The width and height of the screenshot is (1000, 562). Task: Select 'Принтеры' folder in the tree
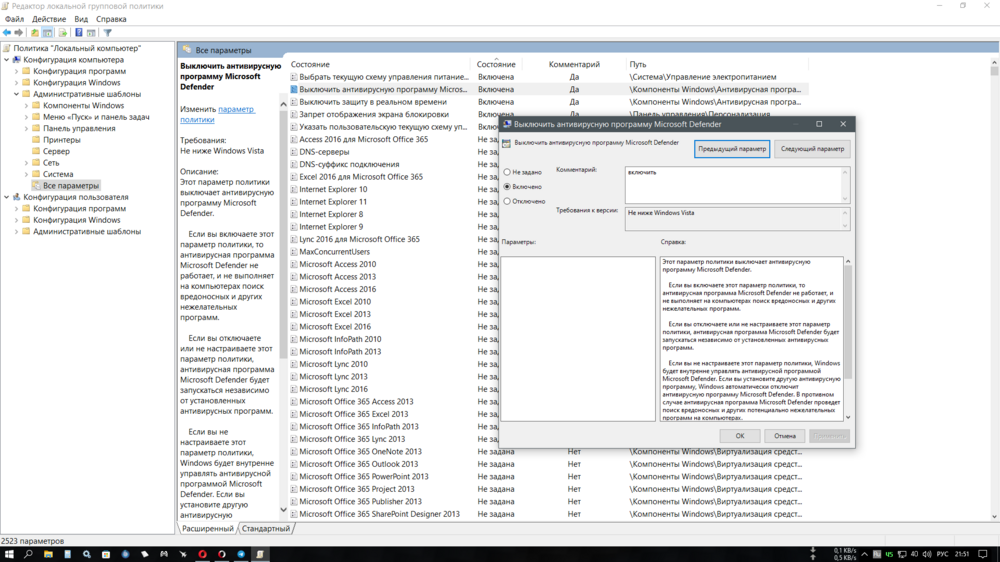tap(61, 140)
